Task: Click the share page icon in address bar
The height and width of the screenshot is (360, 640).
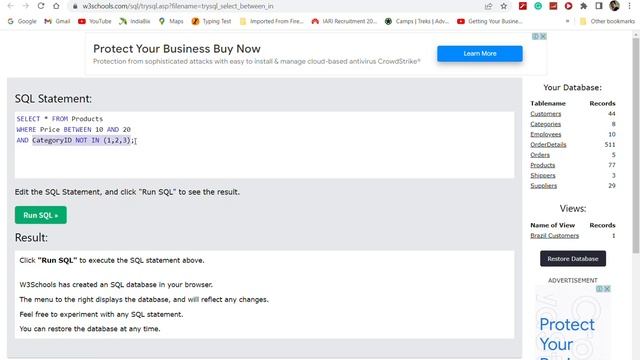Action: (x=488, y=6)
